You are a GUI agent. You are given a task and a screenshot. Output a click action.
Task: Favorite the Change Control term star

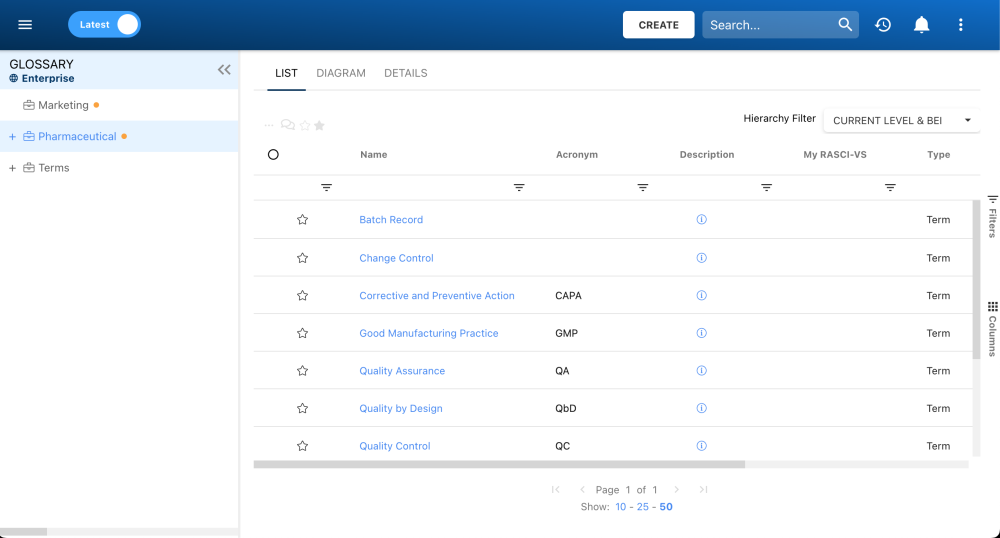pos(302,258)
